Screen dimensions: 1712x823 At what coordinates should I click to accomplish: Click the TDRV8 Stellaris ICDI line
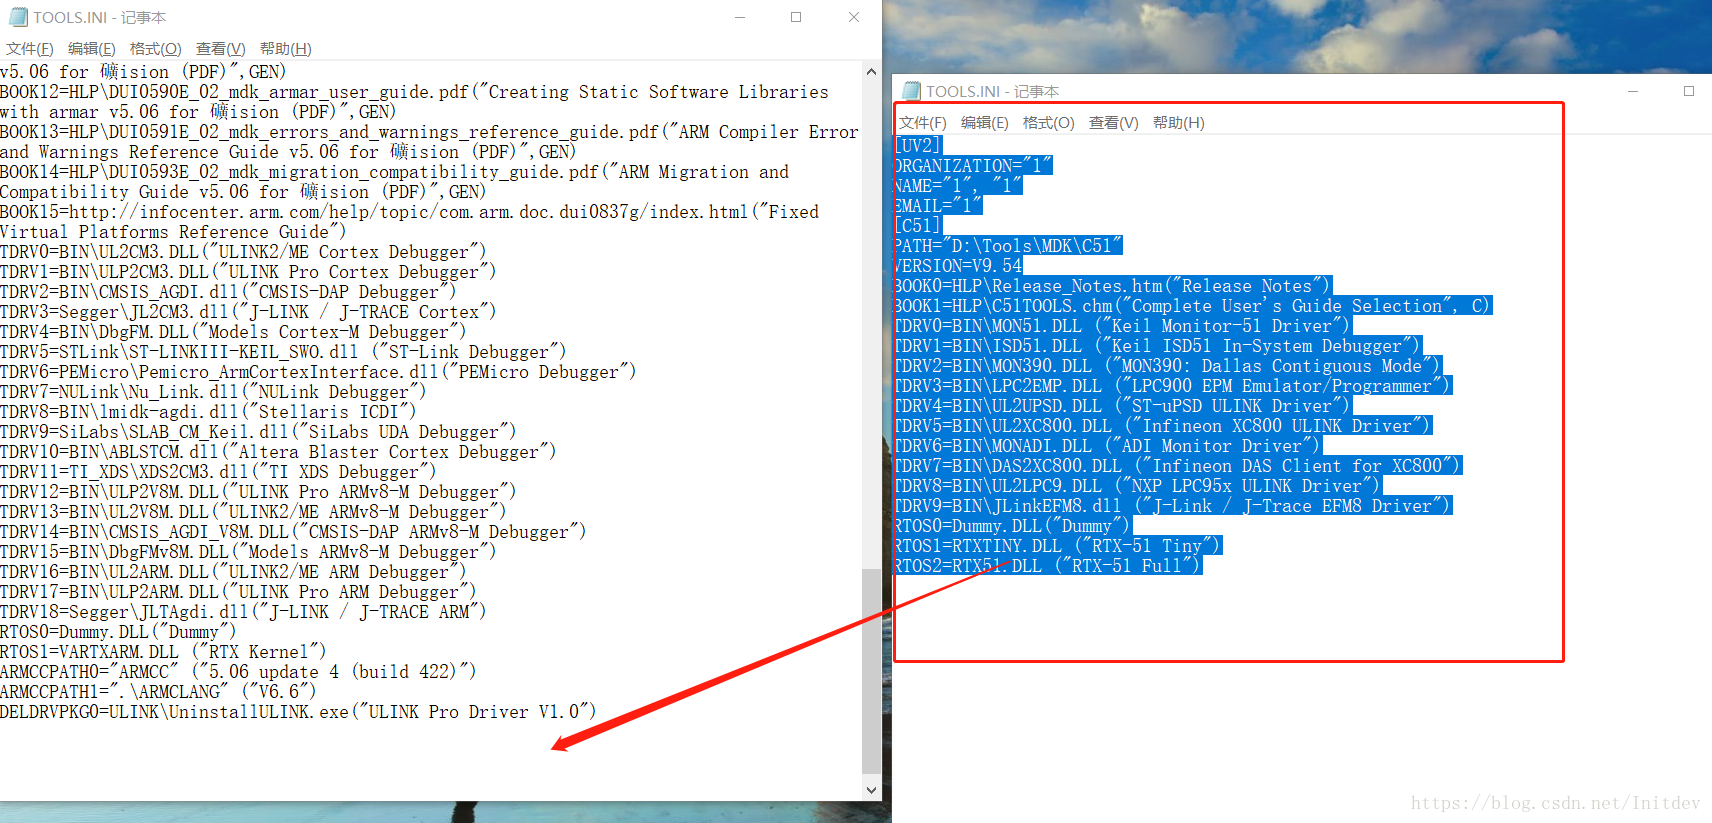coord(208,412)
